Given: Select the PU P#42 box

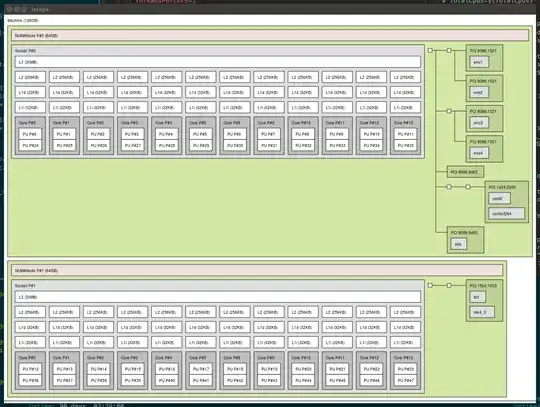Looking at the screenshot, I should coord(235,380).
